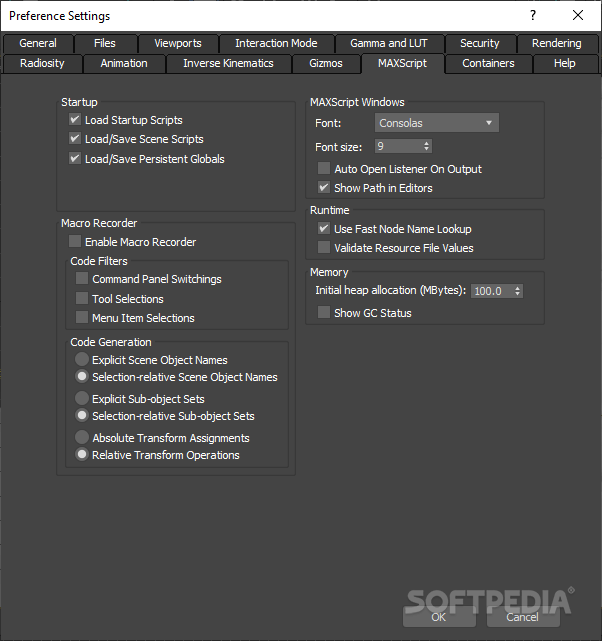Image resolution: width=602 pixels, height=641 pixels.
Task: Enable Validate Resource File Values
Action: (324, 247)
